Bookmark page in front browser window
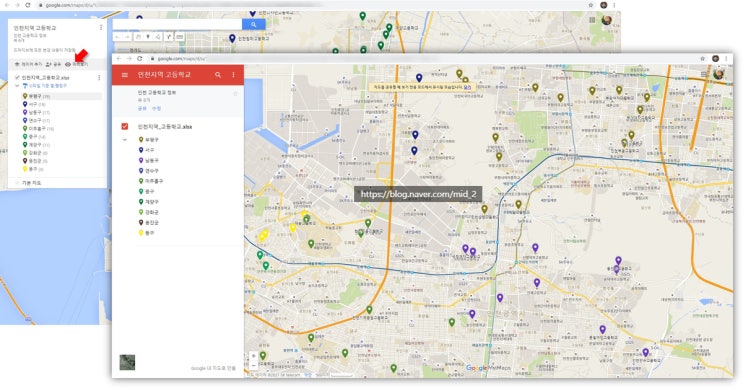Image resolution: width=743 pixels, height=388 pixels. (702, 59)
